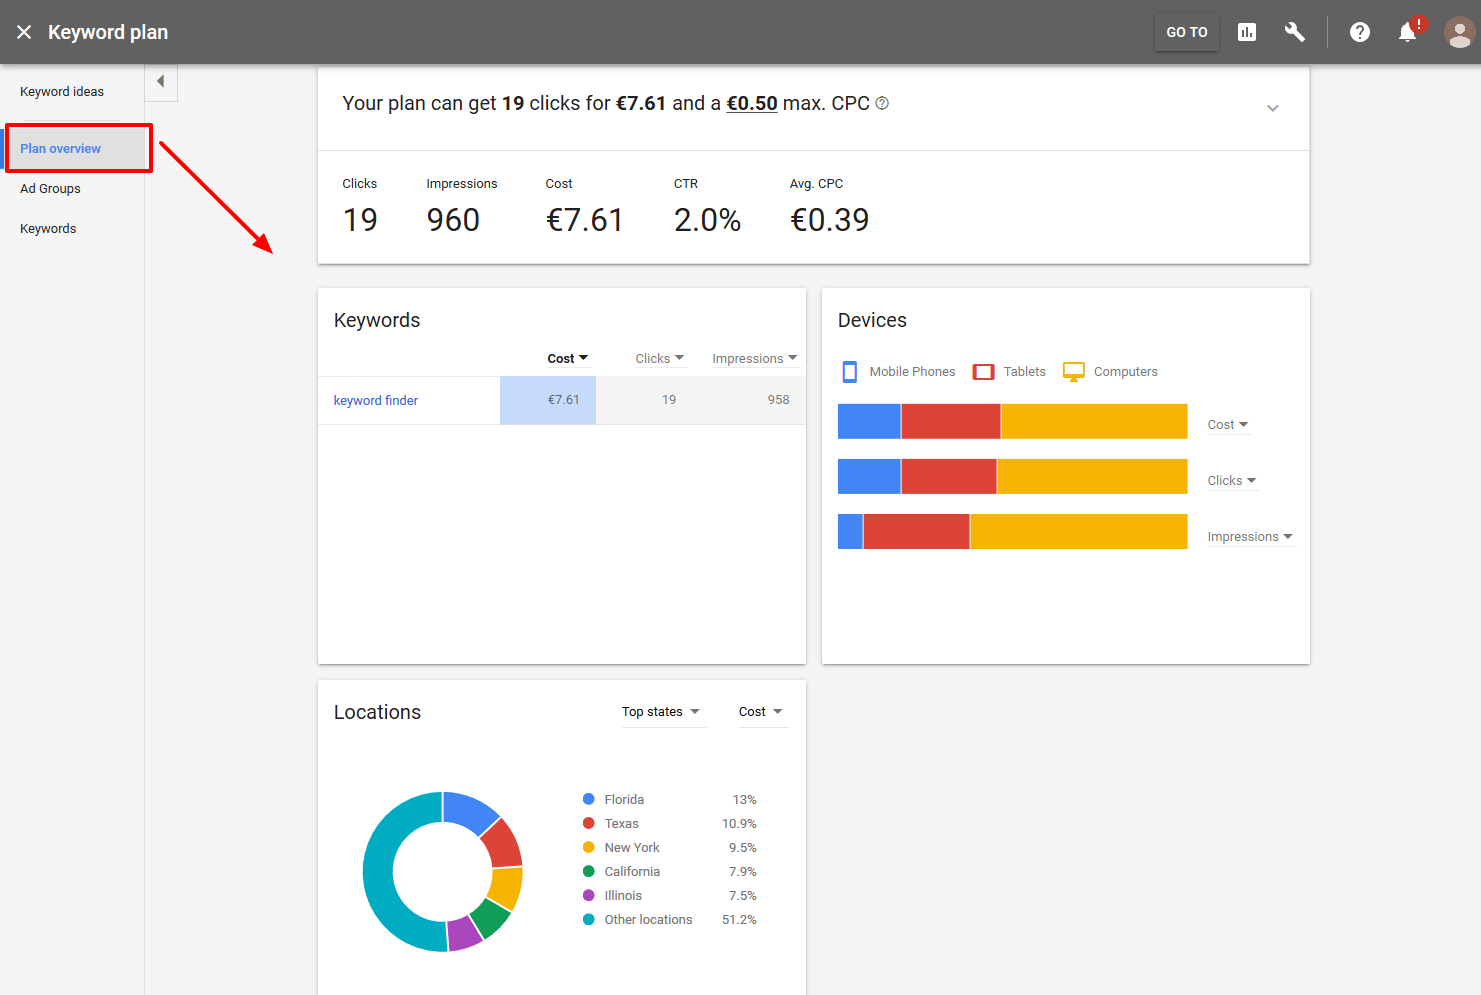Open Locations Cost dropdown
Screen dimensions: 1481x995
point(761,712)
